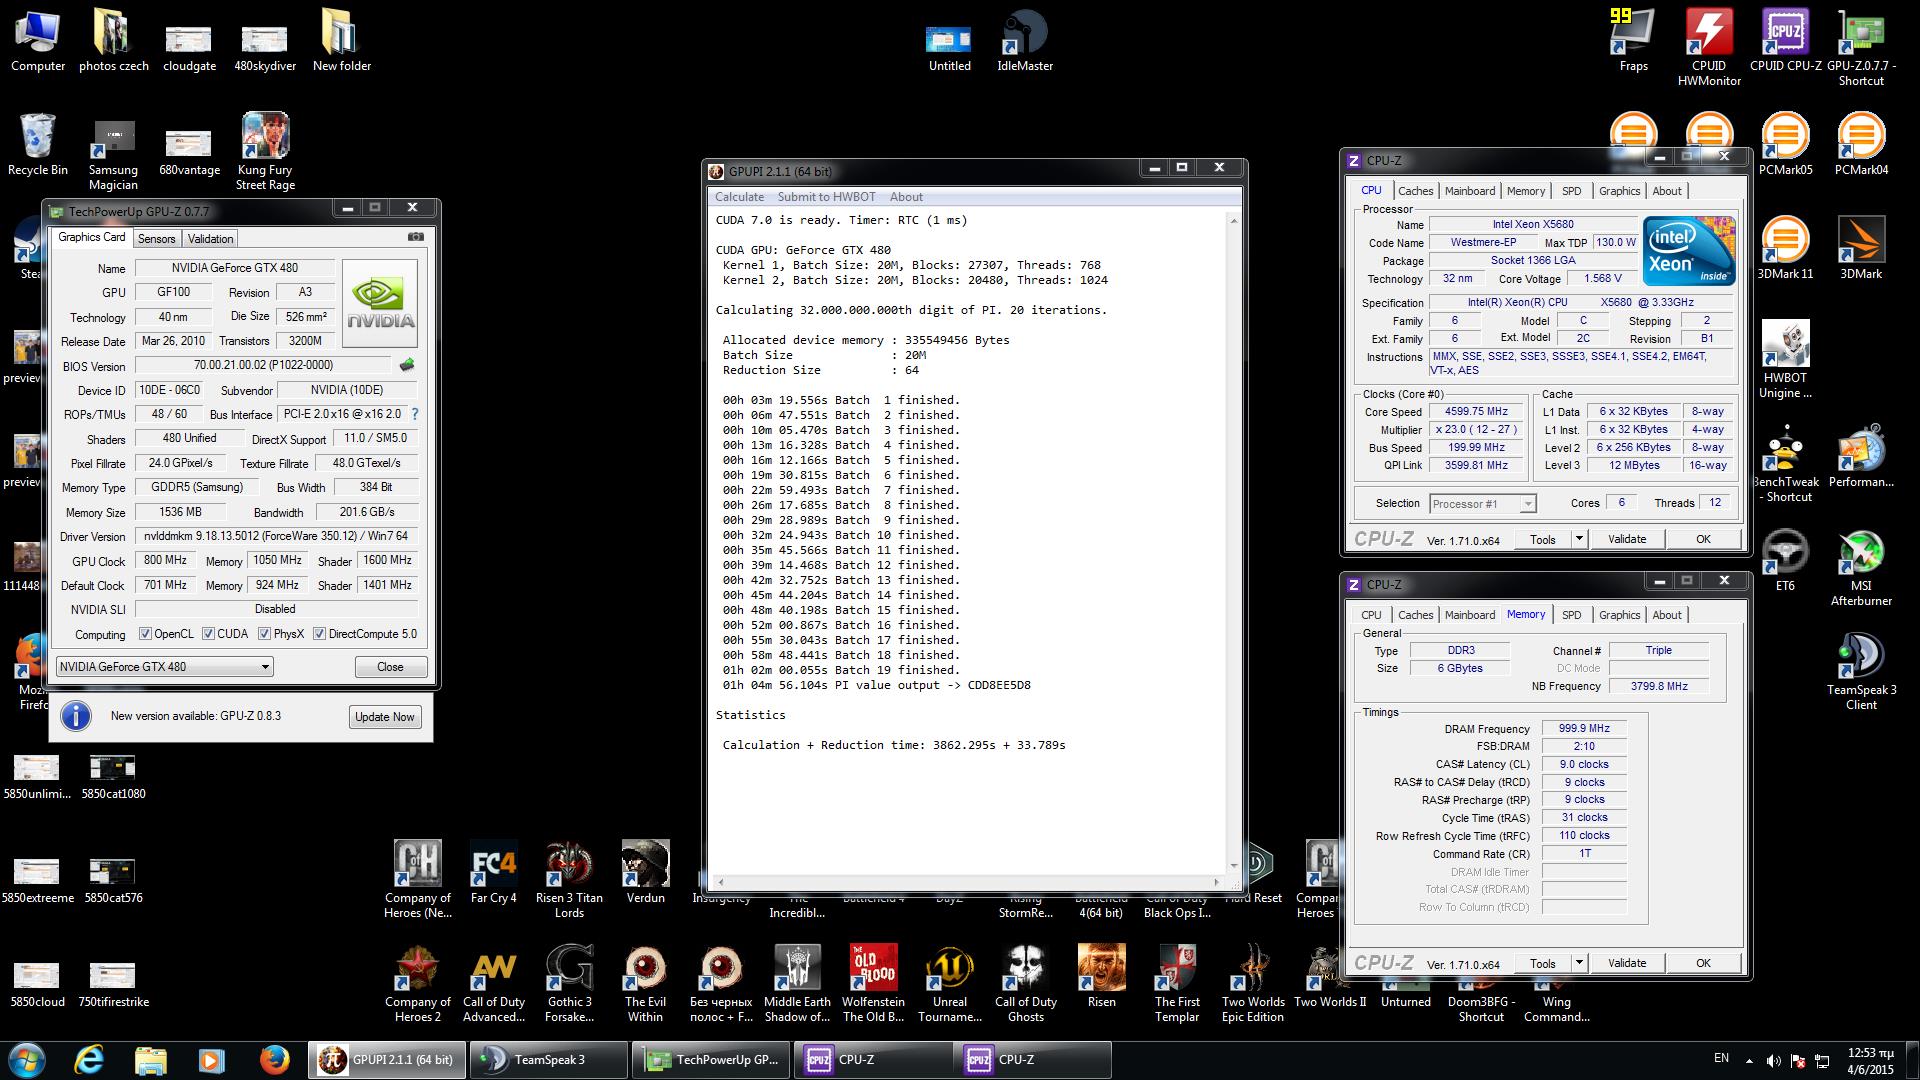Show hidden tray icons arrow

[x=1749, y=1060]
